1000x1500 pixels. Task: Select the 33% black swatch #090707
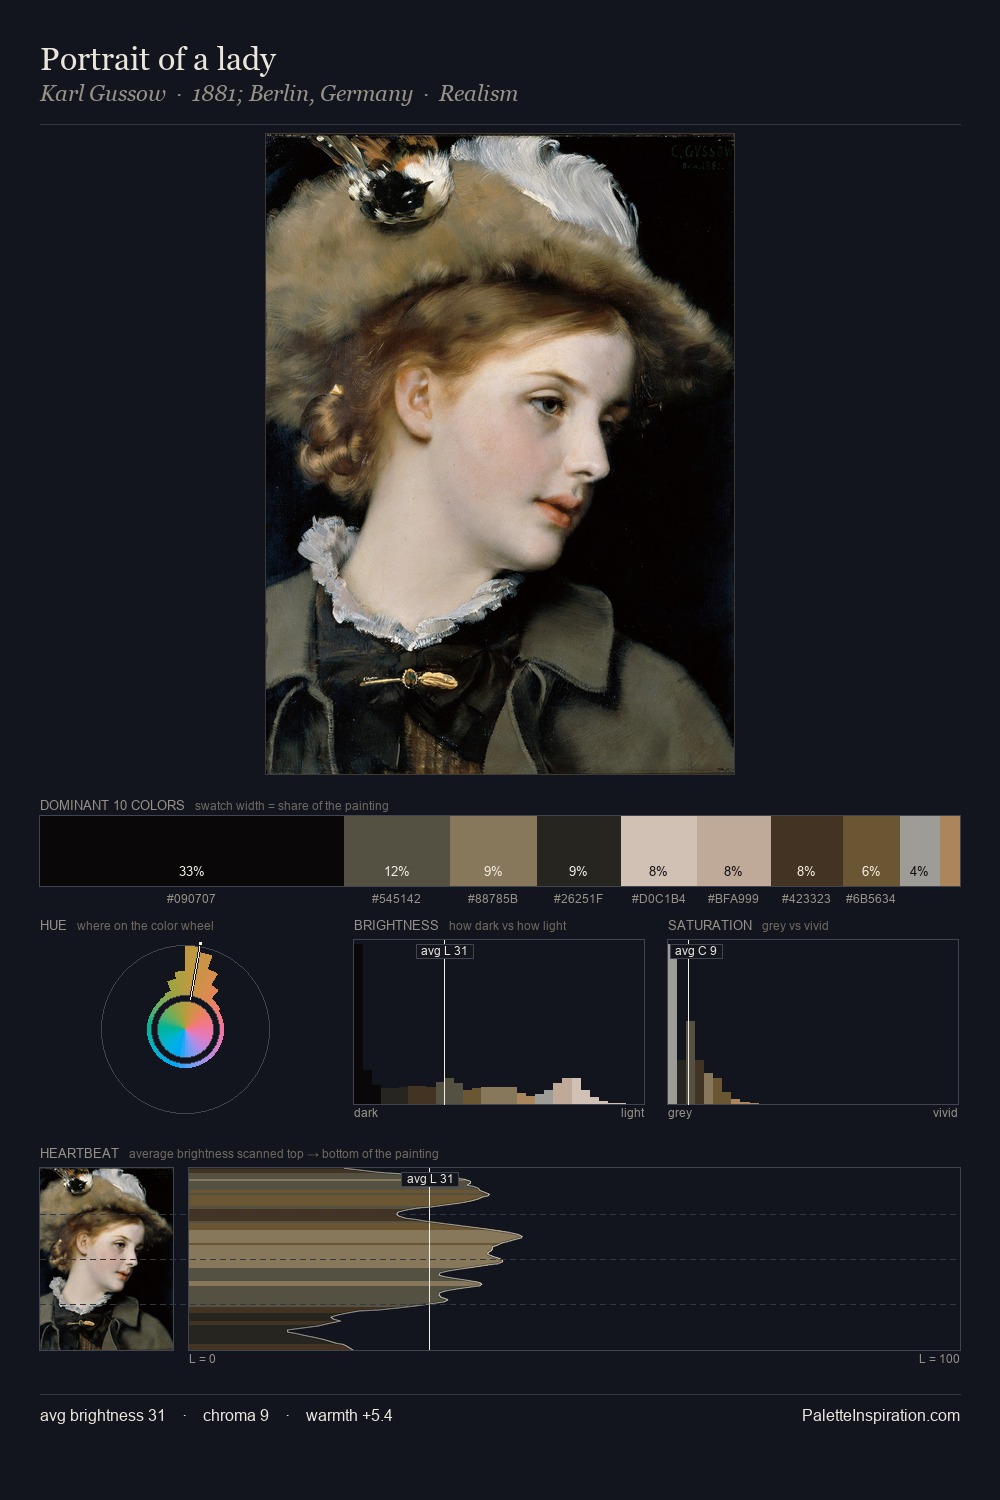tap(192, 851)
